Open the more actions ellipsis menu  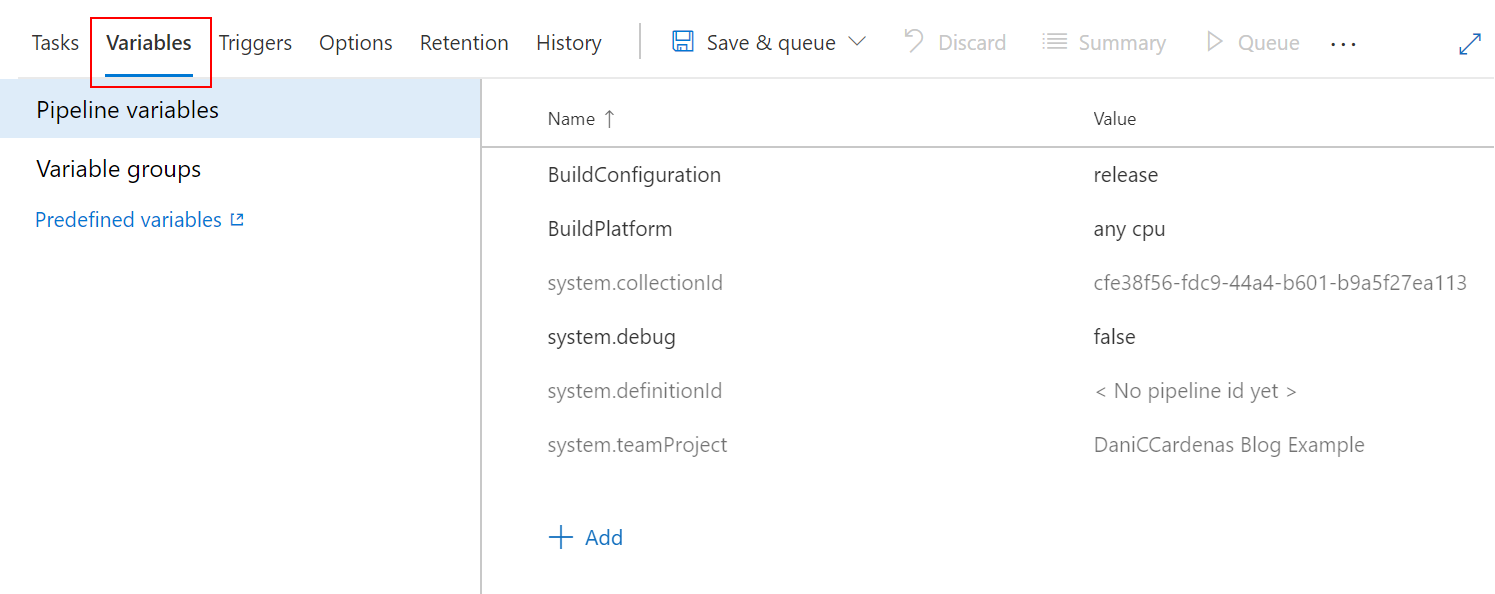coord(1343,44)
